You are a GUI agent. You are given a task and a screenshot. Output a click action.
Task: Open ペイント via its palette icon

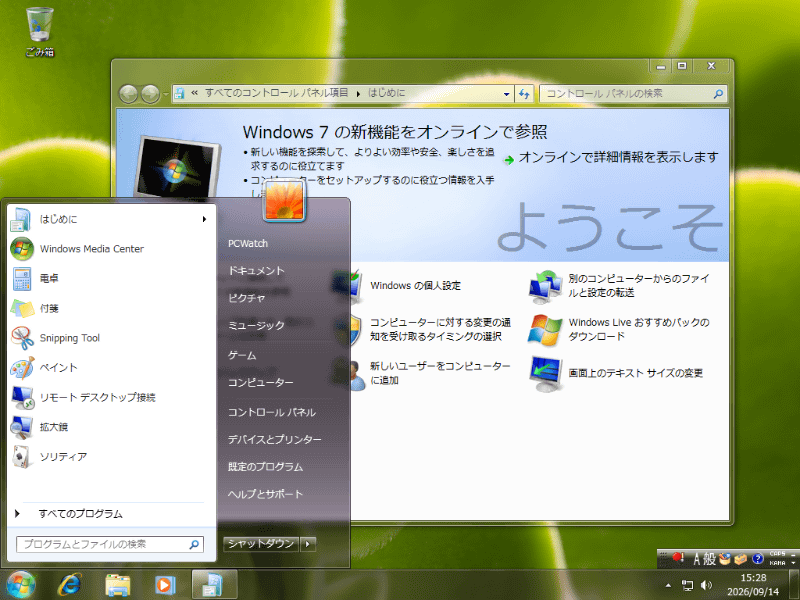point(21,367)
